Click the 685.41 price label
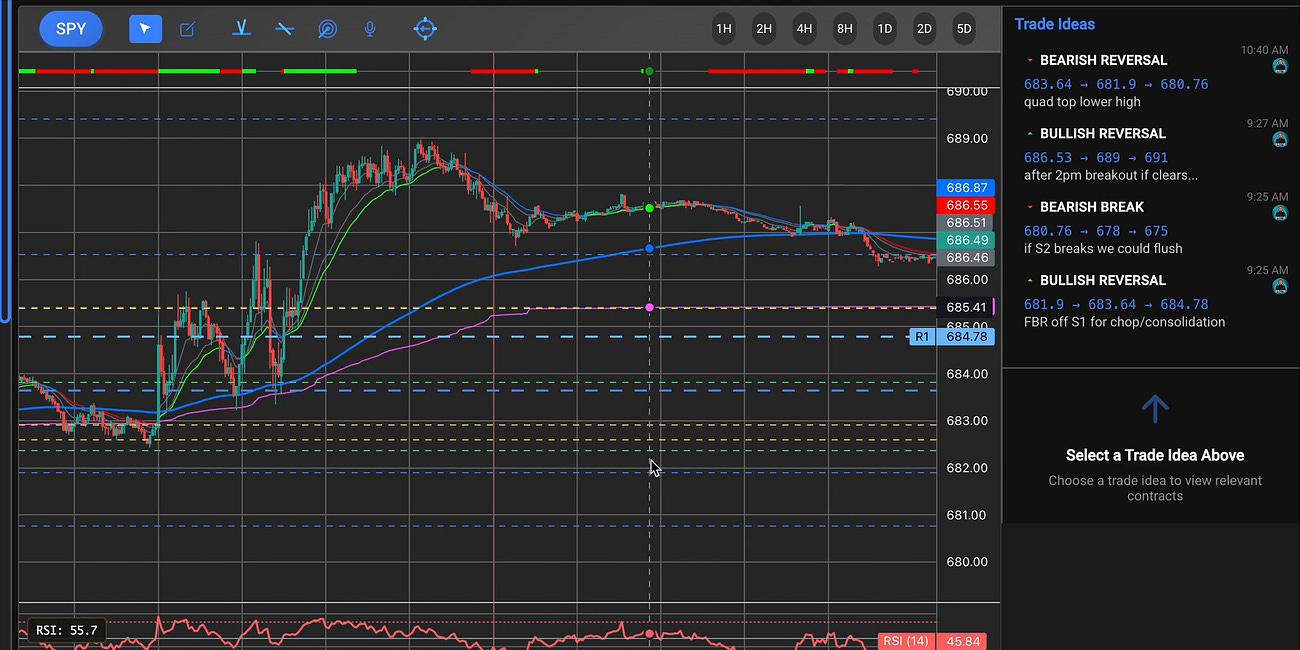 [x=967, y=307]
